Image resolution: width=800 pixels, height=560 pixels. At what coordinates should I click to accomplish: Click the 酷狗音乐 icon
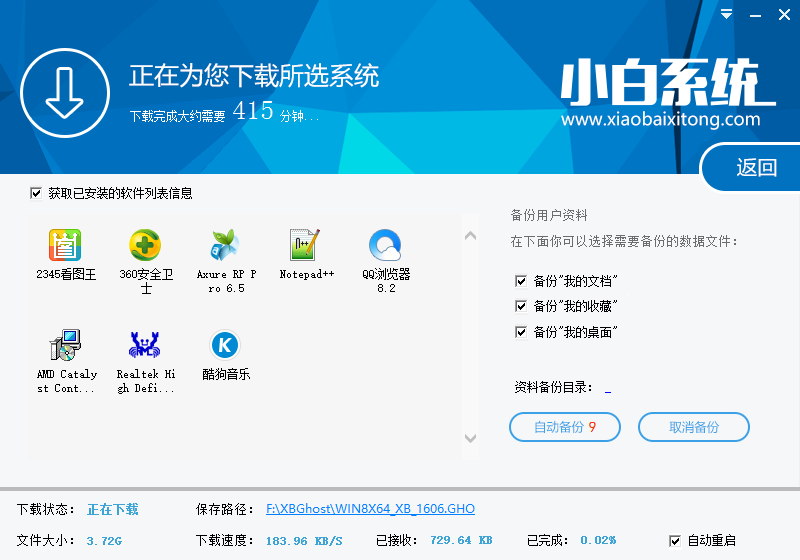click(x=225, y=346)
